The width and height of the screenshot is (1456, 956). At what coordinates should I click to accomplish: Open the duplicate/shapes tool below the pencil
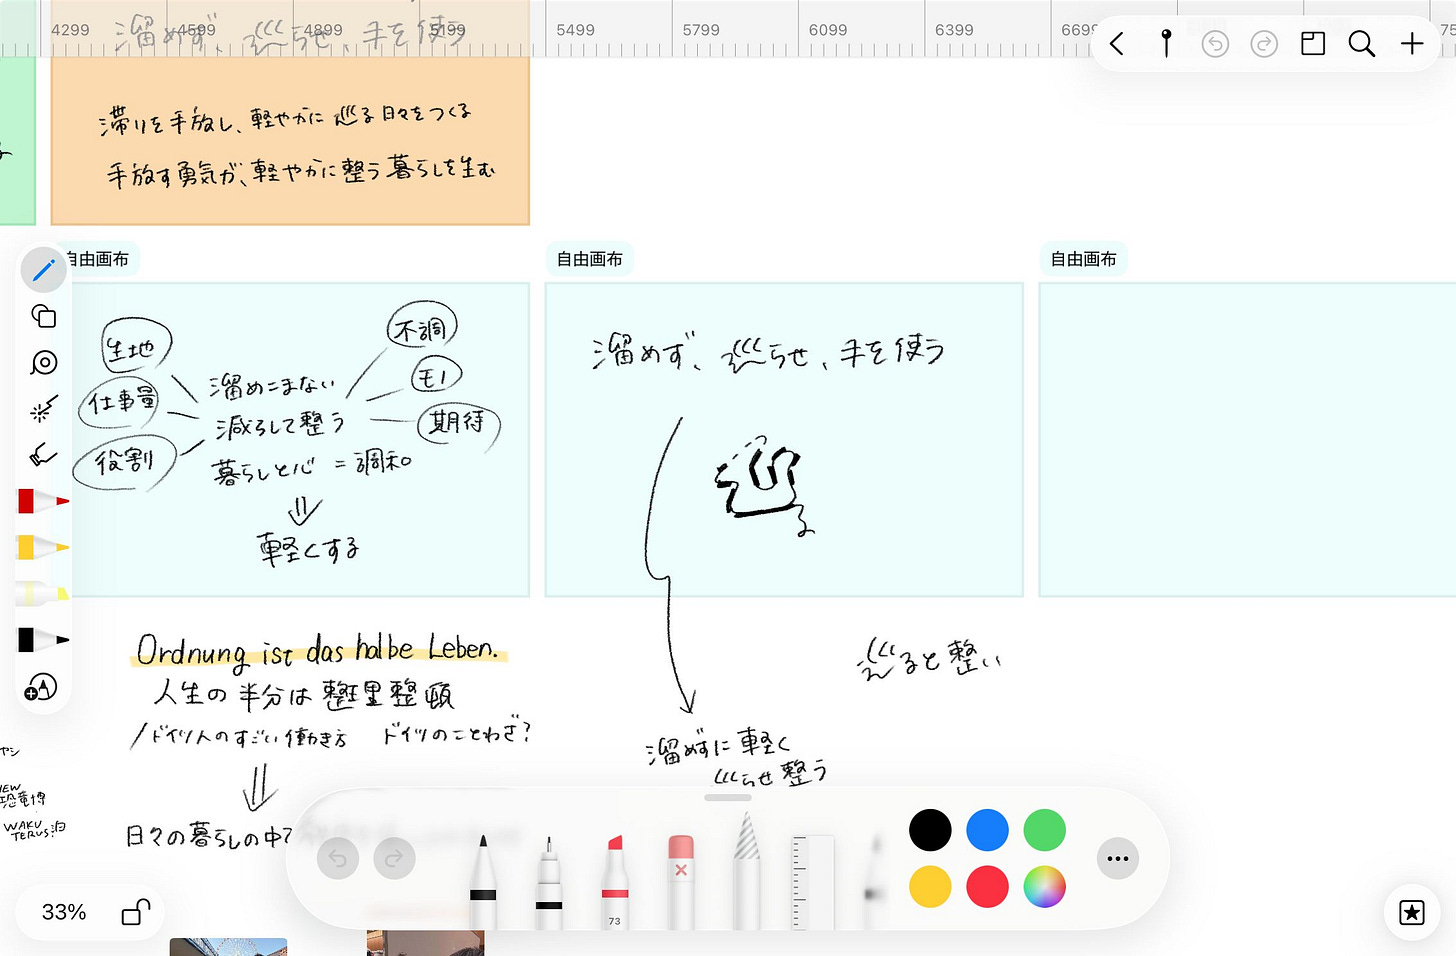point(43,316)
